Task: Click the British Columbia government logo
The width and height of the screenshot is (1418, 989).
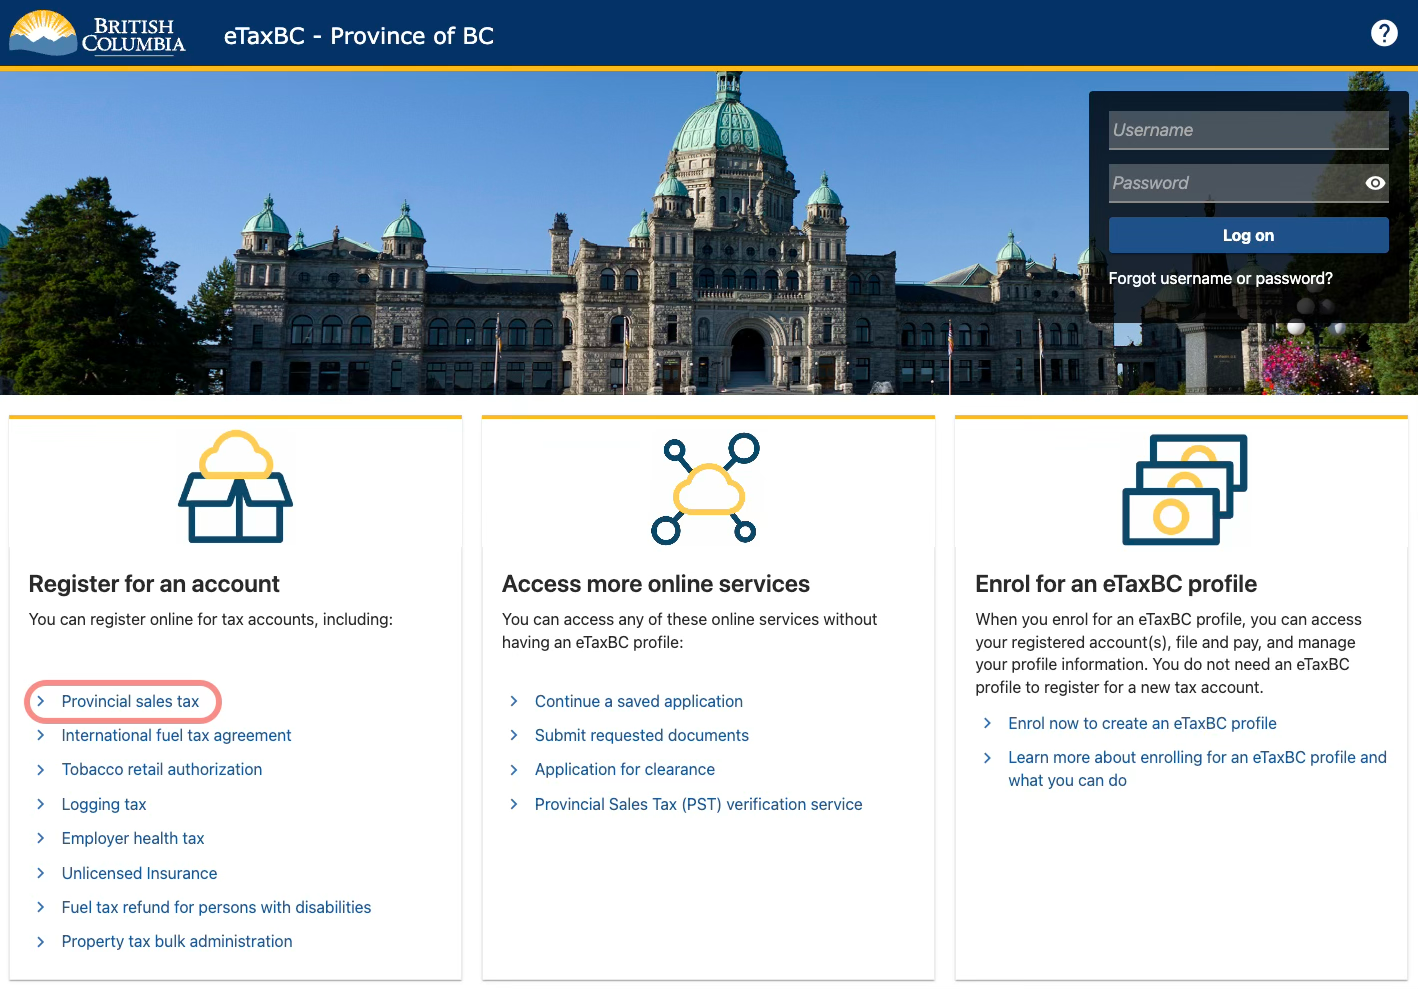Action: (x=97, y=34)
